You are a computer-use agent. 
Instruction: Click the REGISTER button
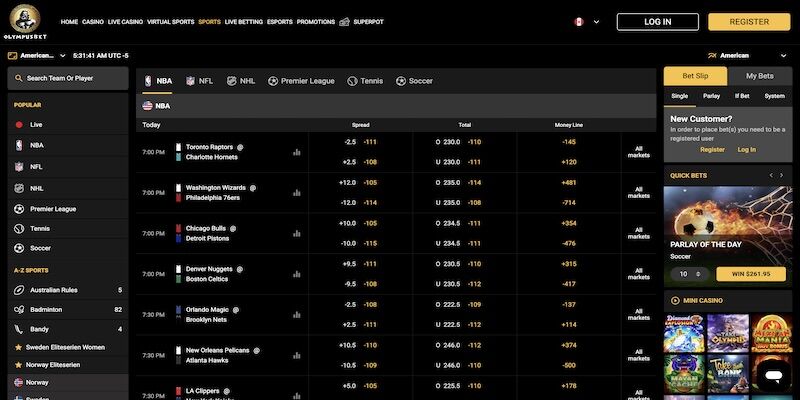(749, 22)
